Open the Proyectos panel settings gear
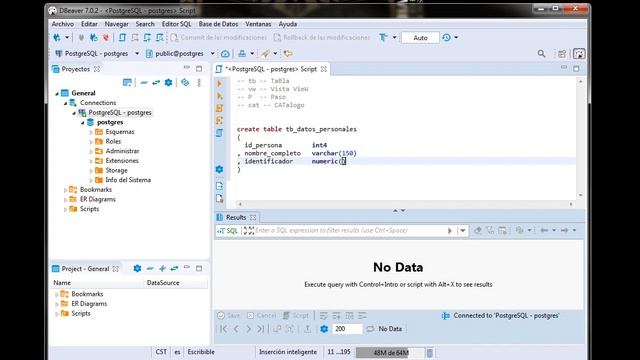This screenshot has height=360, width=640. (169, 82)
